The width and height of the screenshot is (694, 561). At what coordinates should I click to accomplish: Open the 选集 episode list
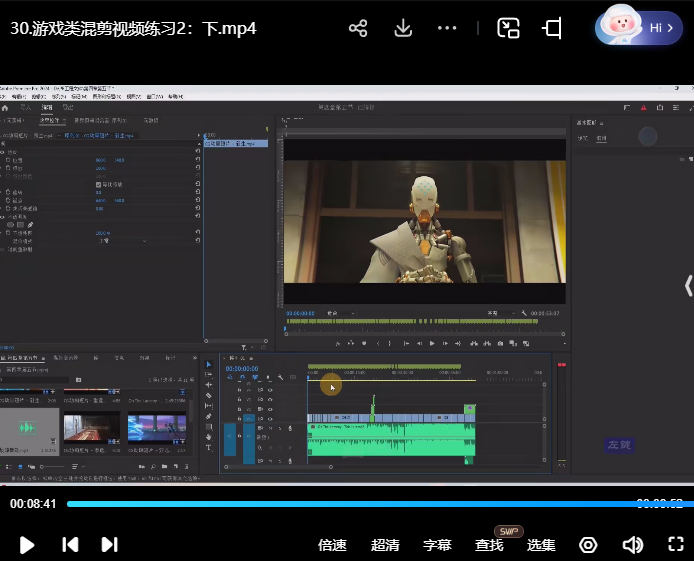[x=541, y=545]
